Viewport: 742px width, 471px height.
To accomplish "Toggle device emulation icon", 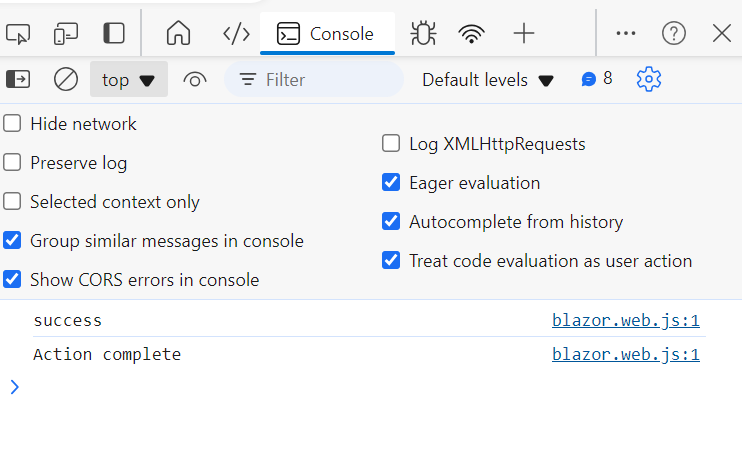I will tap(66, 34).
